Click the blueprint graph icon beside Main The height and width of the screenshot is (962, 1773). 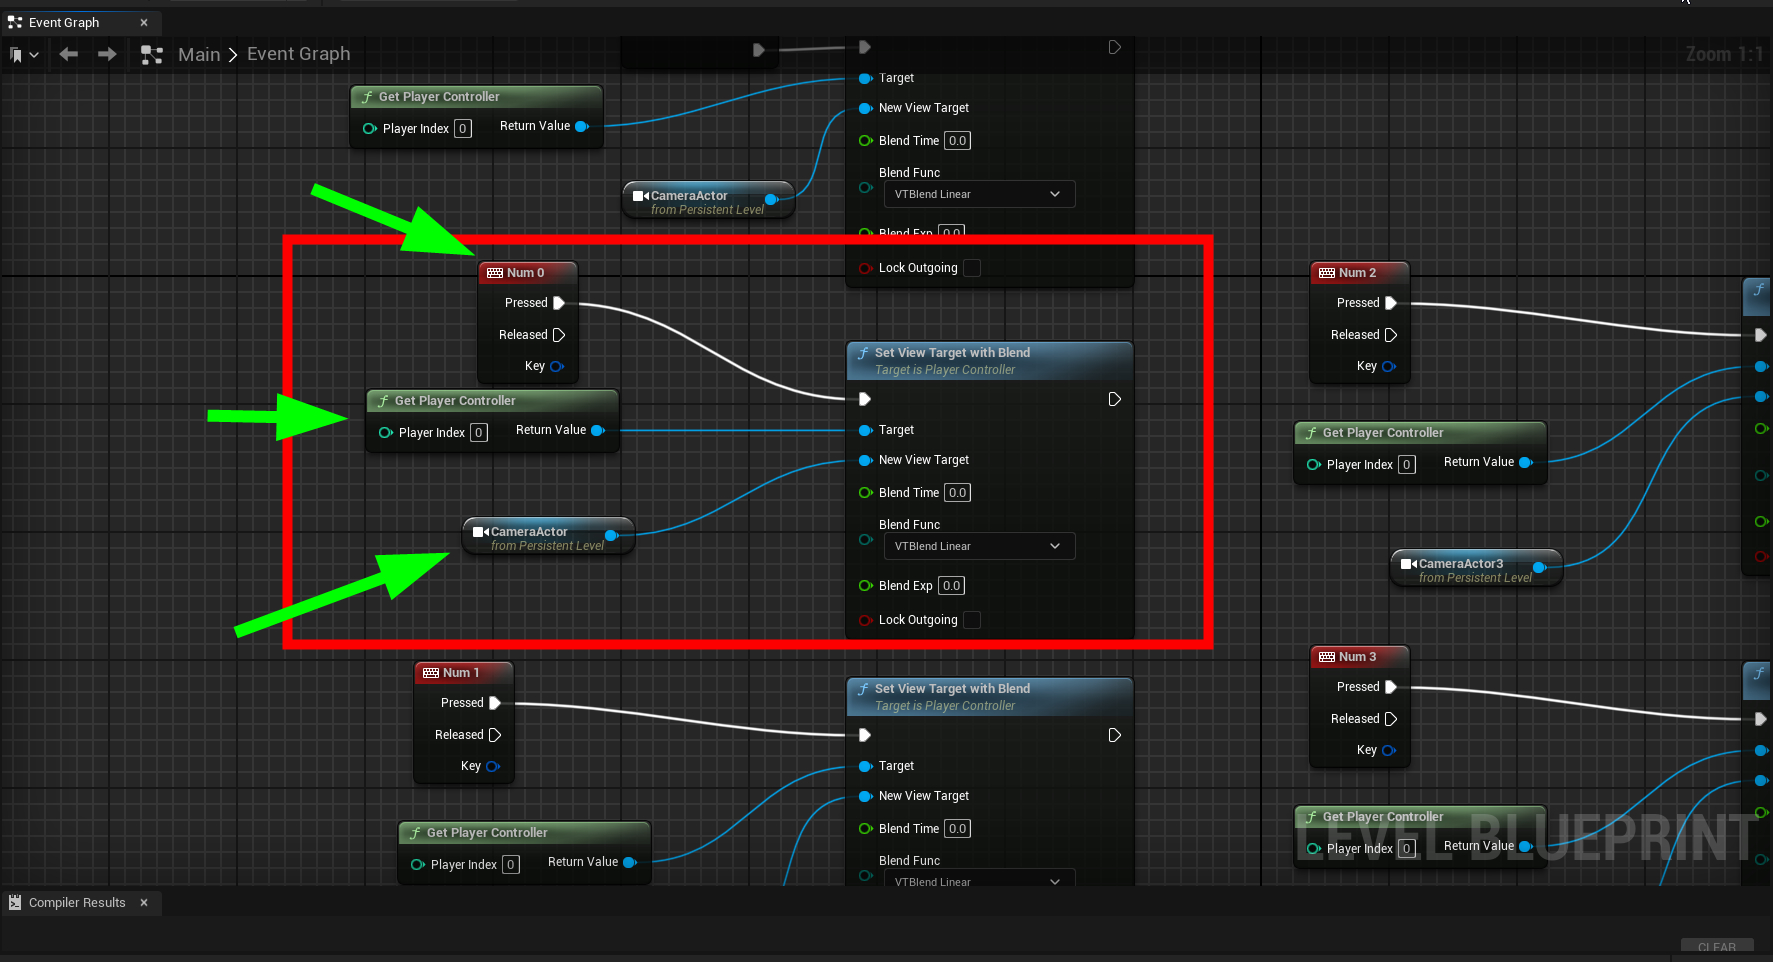[152, 55]
